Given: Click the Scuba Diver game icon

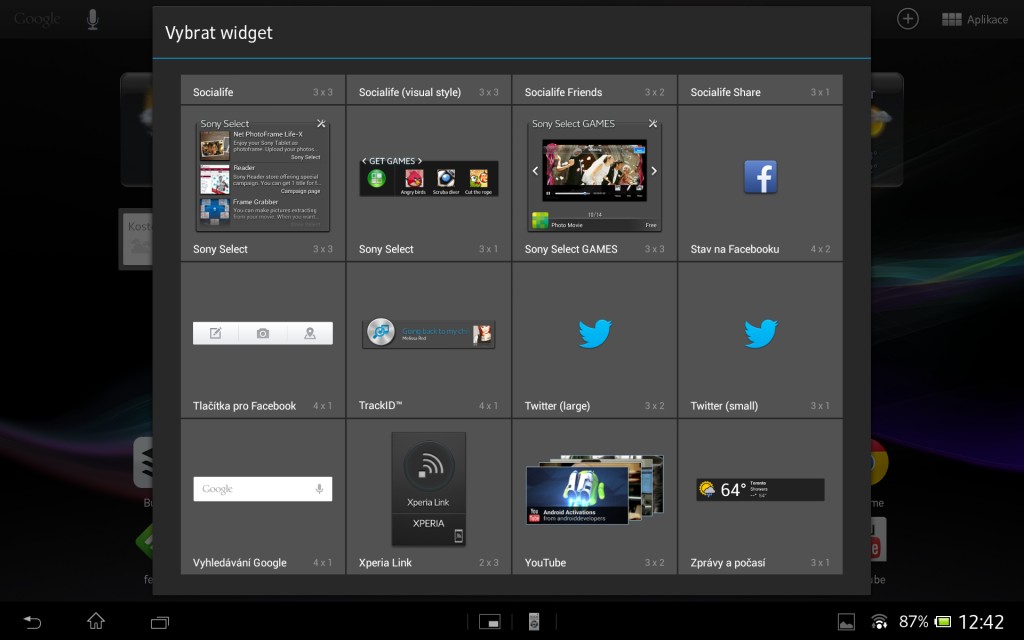Looking at the screenshot, I should click(x=446, y=178).
